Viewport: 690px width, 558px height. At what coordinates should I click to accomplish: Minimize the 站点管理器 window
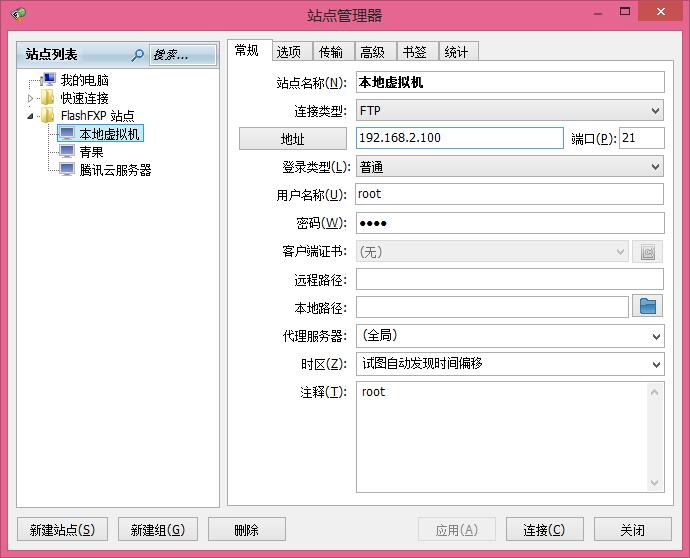pos(598,13)
